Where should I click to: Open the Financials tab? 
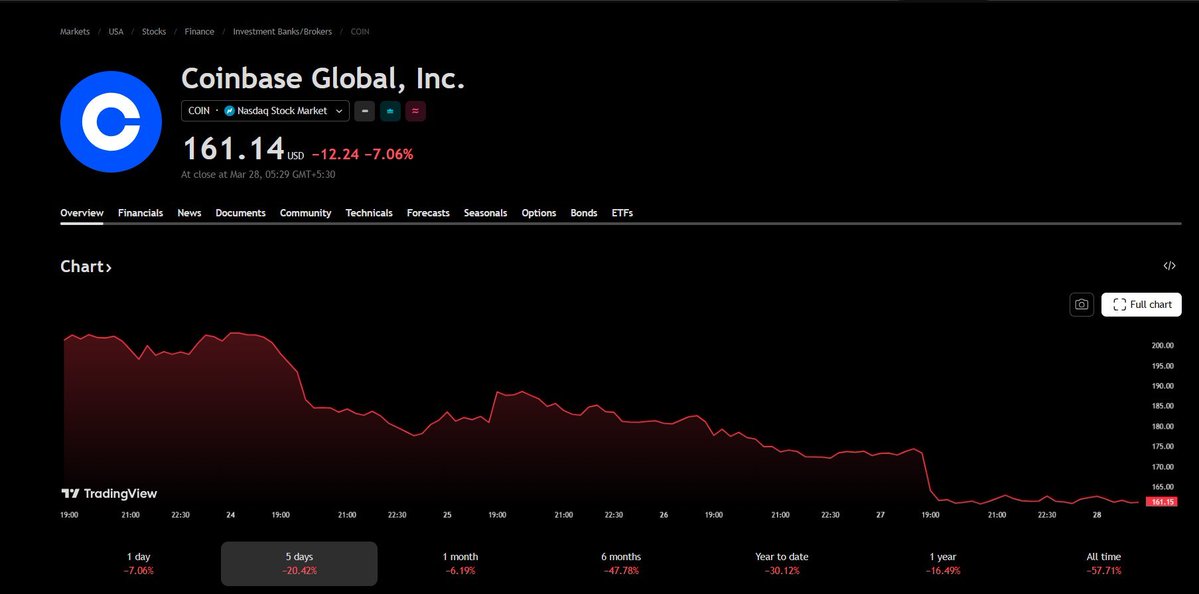pyautogui.click(x=140, y=213)
